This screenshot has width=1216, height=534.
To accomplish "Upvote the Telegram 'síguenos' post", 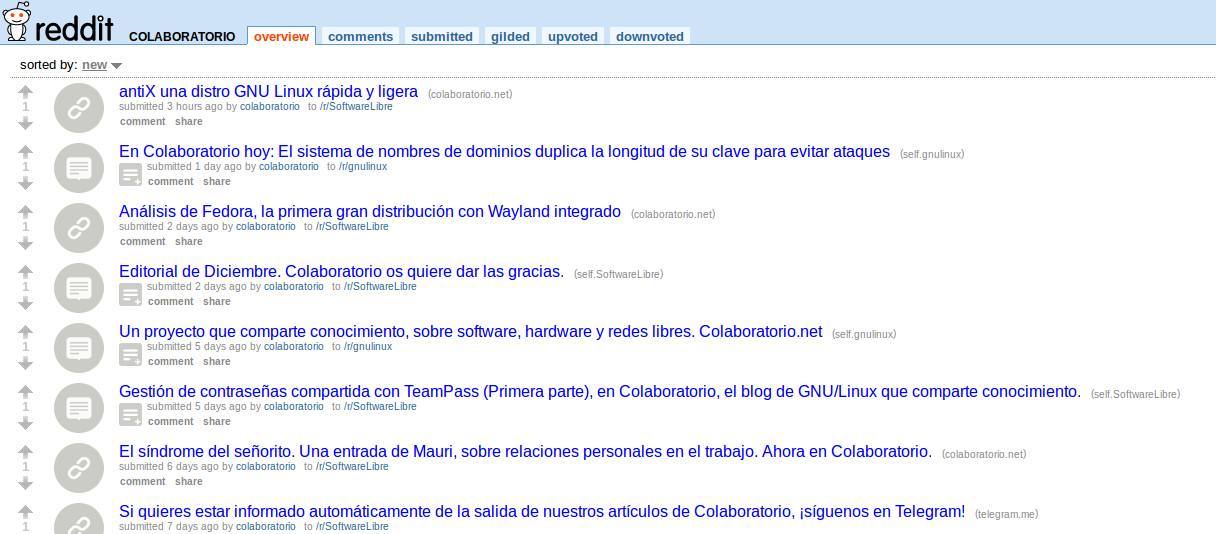I will click(26, 511).
